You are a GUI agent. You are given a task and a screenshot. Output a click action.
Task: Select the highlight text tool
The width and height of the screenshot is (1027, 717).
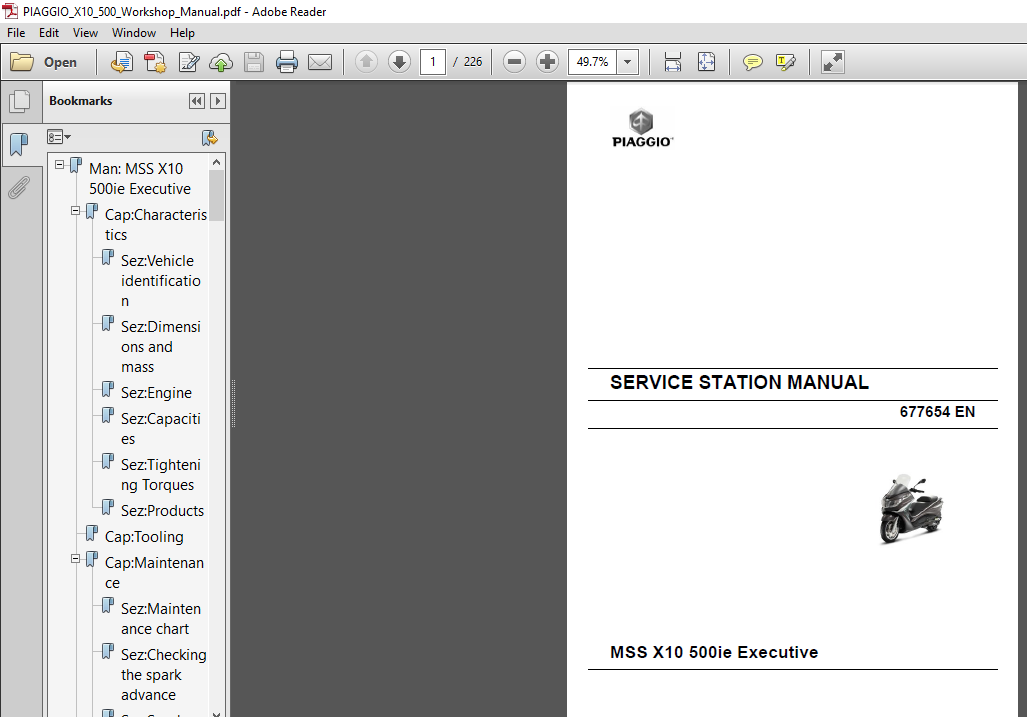785,62
